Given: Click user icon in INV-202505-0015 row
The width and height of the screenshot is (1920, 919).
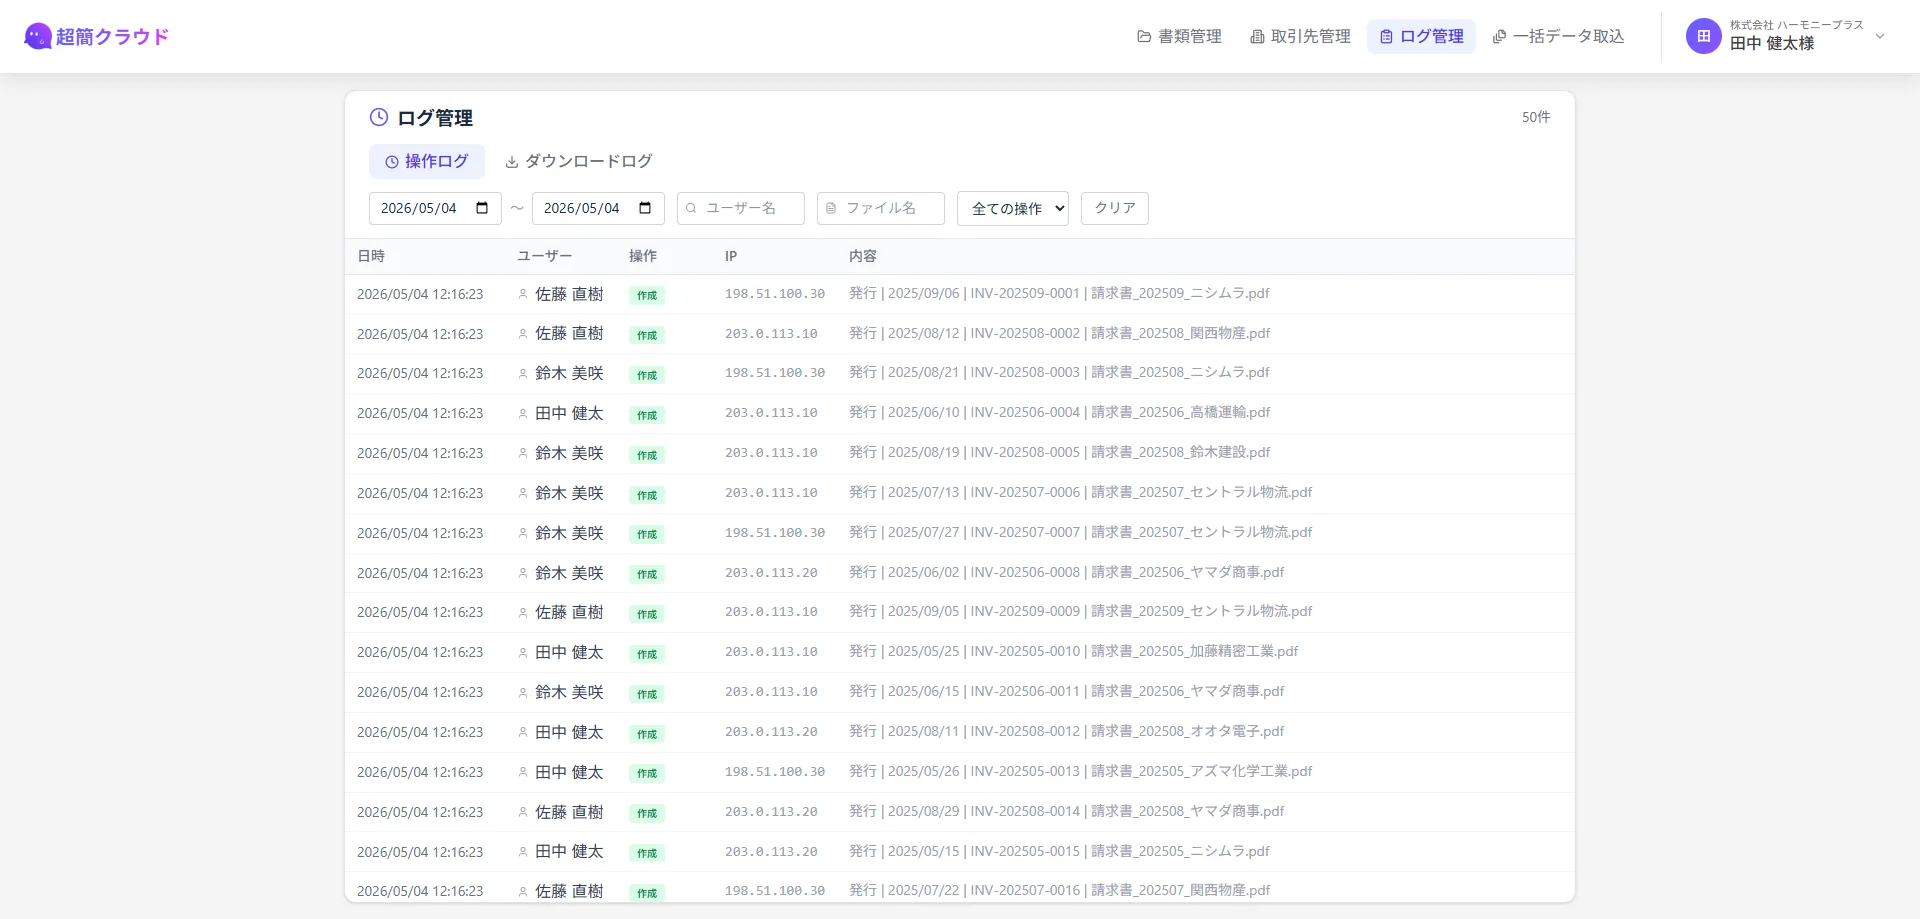Looking at the screenshot, I should [523, 853].
